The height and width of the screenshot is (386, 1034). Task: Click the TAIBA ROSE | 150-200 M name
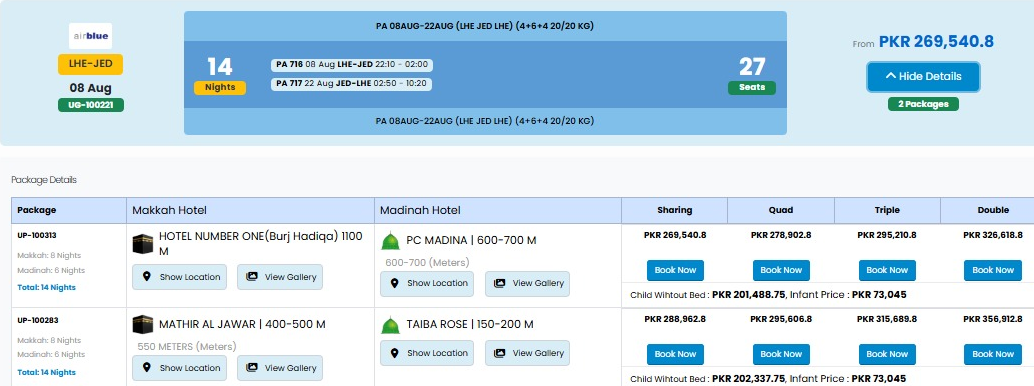click(470, 325)
